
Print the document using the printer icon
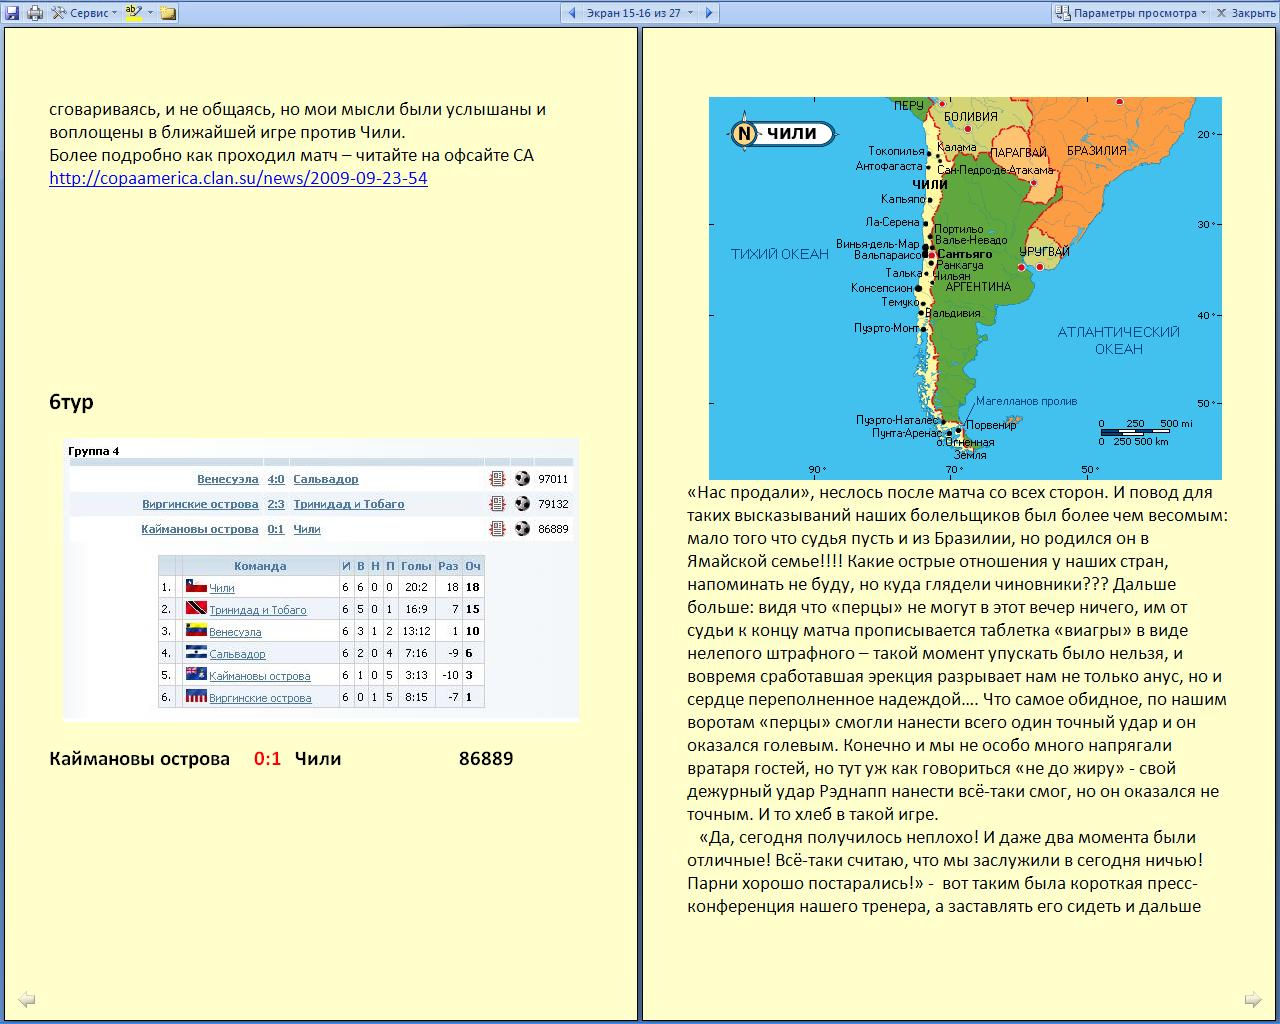point(35,13)
